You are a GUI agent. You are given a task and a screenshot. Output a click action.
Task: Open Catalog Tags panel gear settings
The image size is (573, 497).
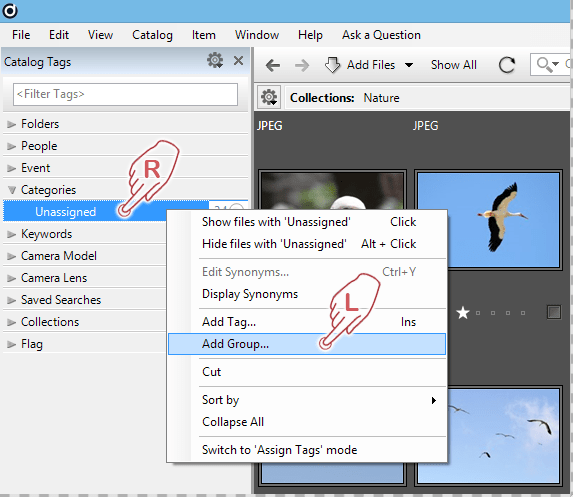point(215,60)
